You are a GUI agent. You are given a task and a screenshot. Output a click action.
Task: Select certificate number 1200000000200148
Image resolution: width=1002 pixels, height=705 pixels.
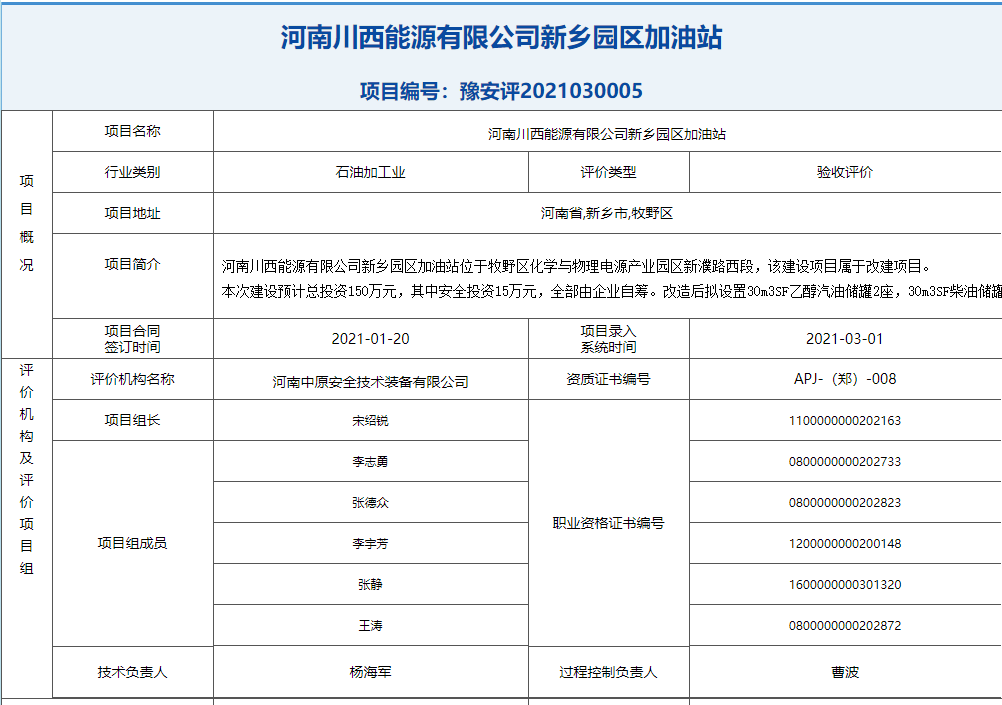pos(845,543)
